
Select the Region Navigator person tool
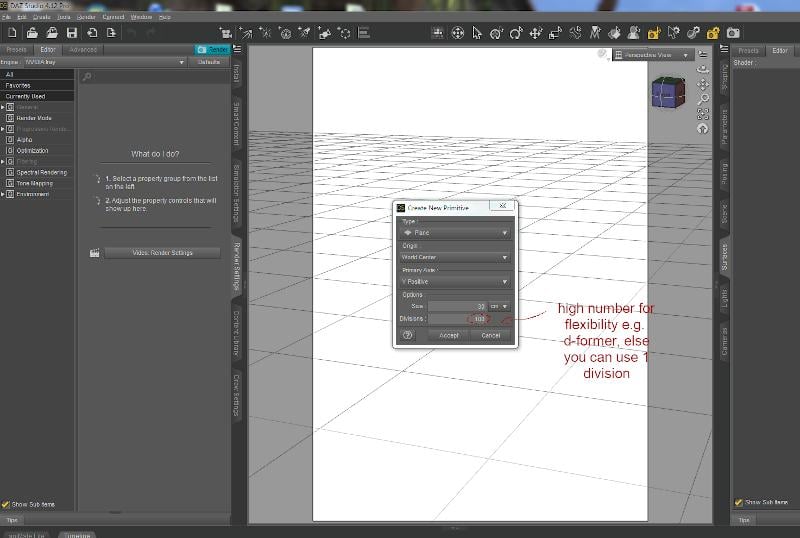tap(634, 33)
